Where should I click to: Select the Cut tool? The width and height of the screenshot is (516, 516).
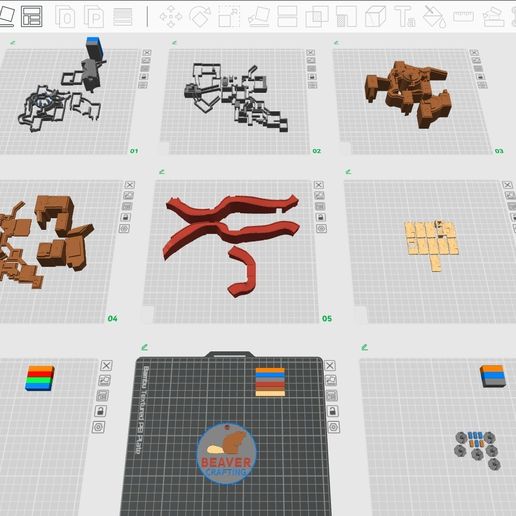287,16
